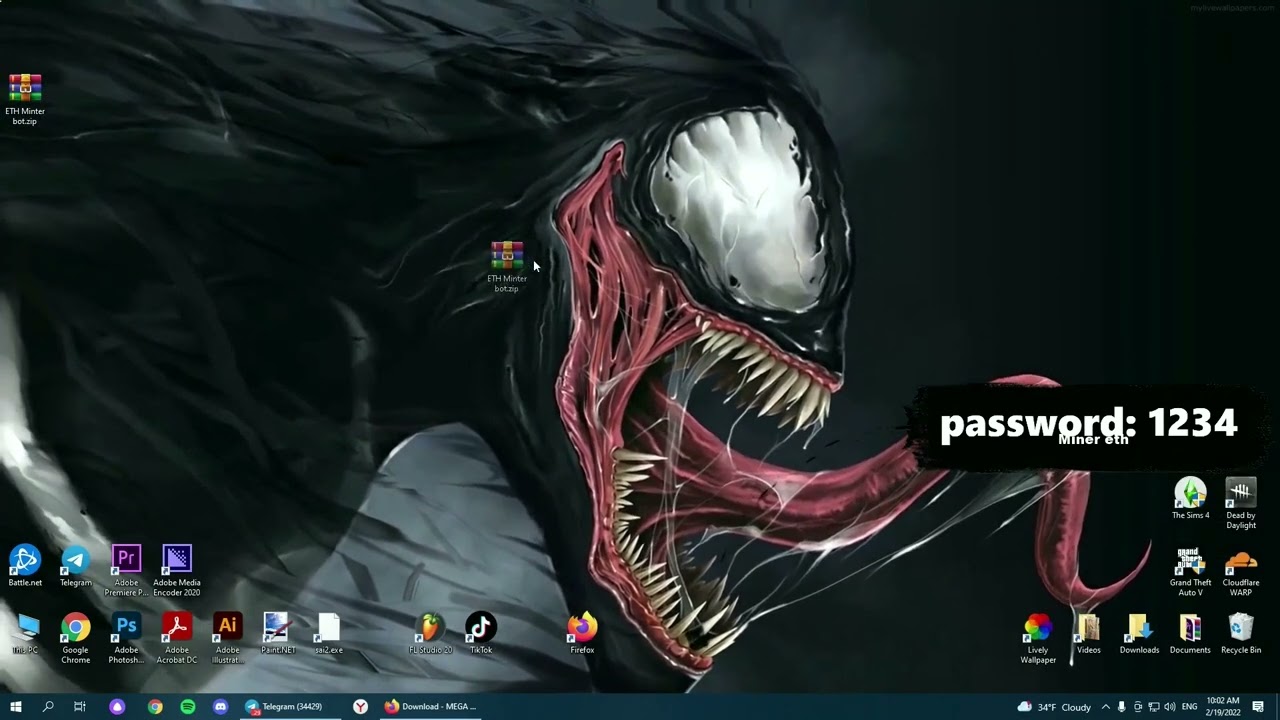Select the Adobe Acrobat DC desktop shortcut
The height and width of the screenshot is (720, 1280).
click(177, 639)
